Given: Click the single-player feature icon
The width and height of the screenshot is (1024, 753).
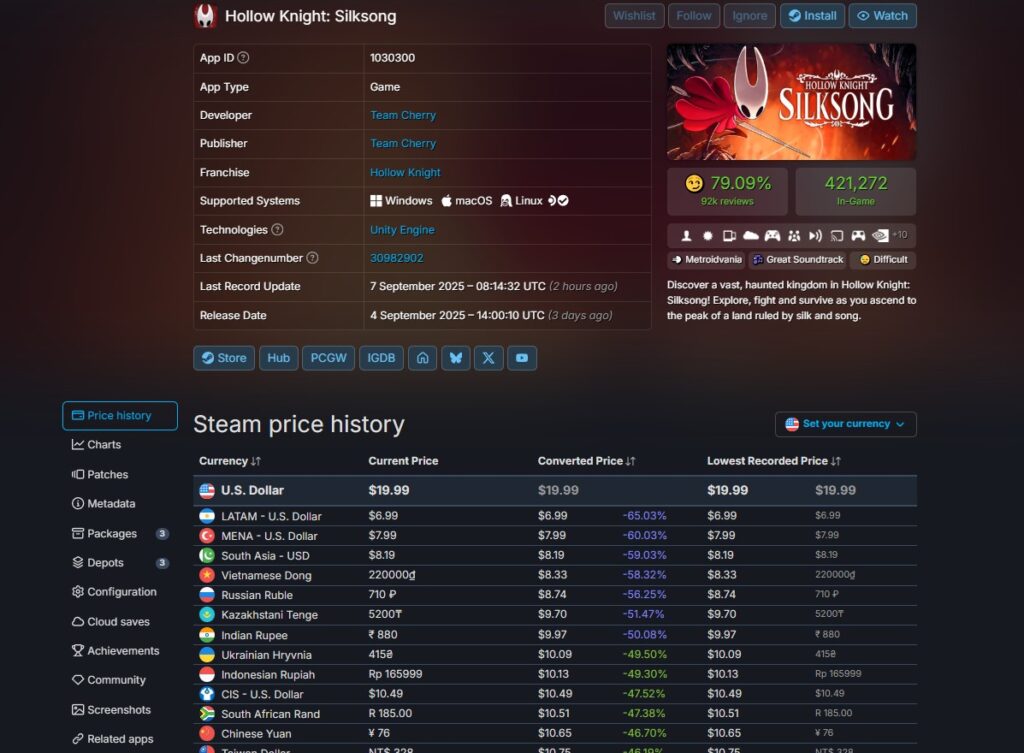Looking at the screenshot, I should click(x=686, y=236).
